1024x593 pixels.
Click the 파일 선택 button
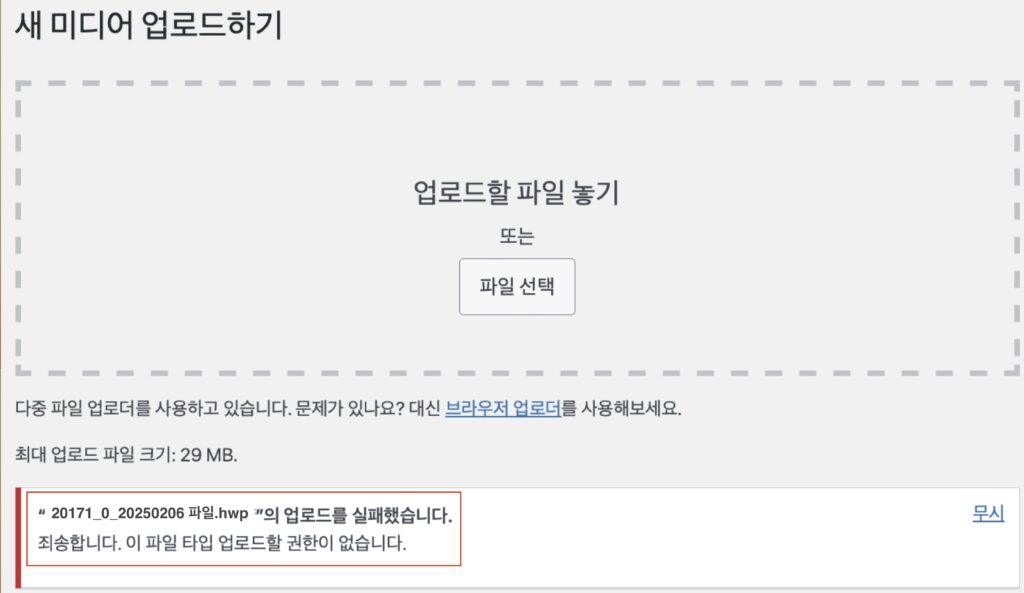pos(517,287)
